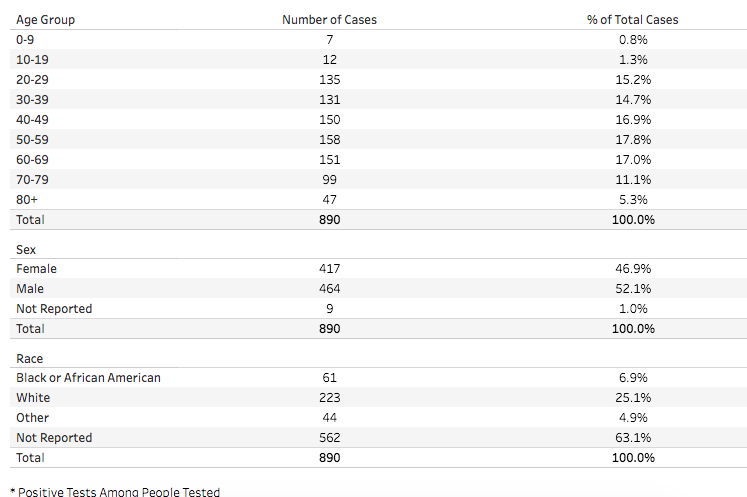Select the 63.1% percentage cell

pyautogui.click(x=634, y=438)
